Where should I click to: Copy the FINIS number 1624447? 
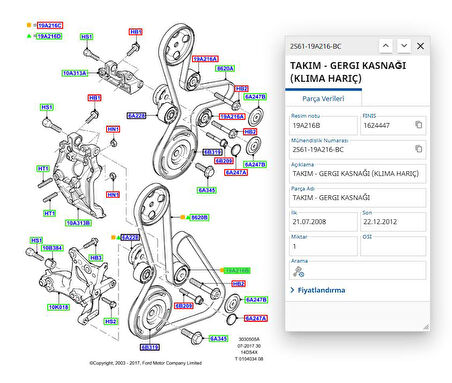click(419, 125)
